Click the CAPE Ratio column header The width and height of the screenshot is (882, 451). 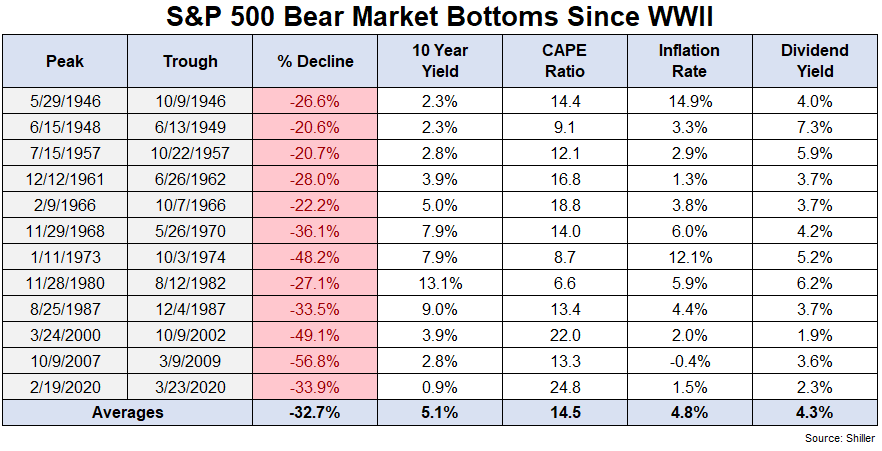565,61
